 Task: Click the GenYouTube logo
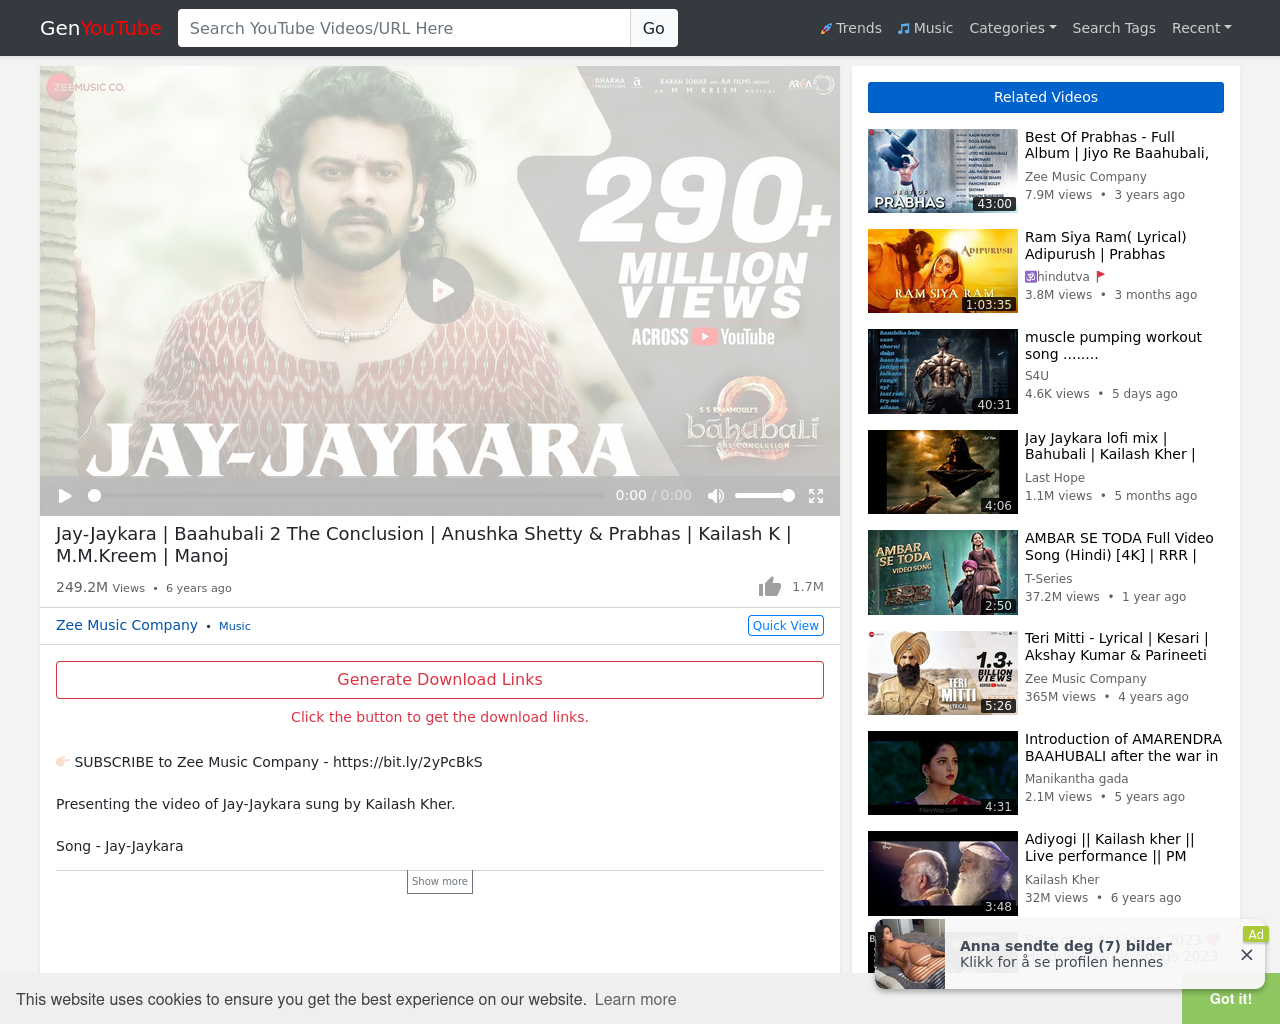[x=100, y=28]
